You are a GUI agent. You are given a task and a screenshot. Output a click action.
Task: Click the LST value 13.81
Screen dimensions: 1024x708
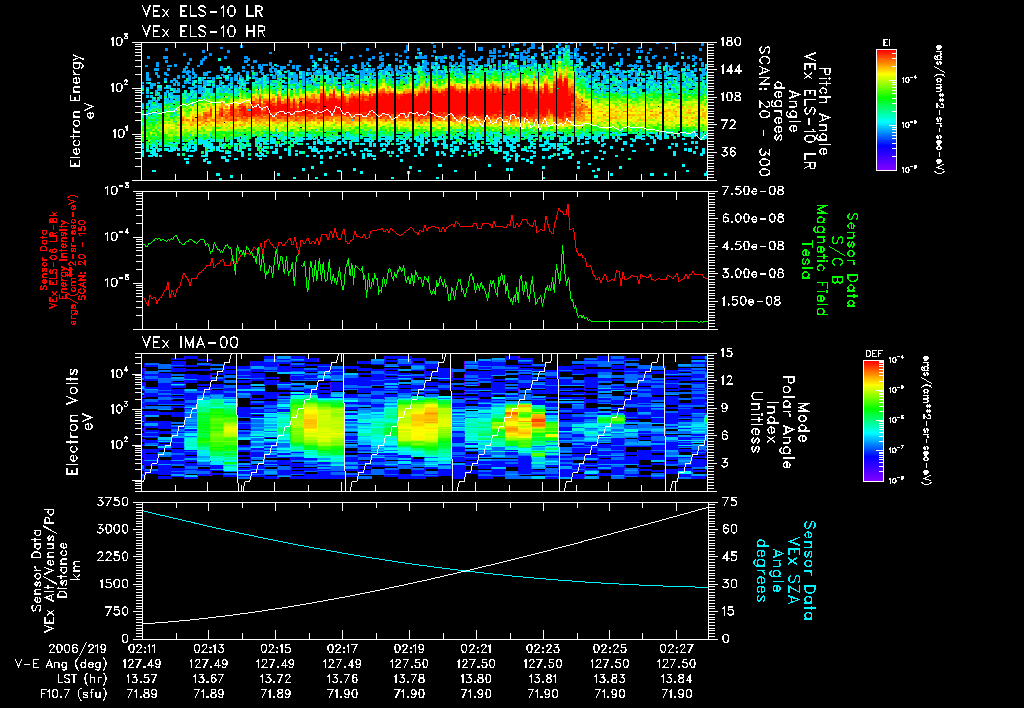click(x=543, y=679)
